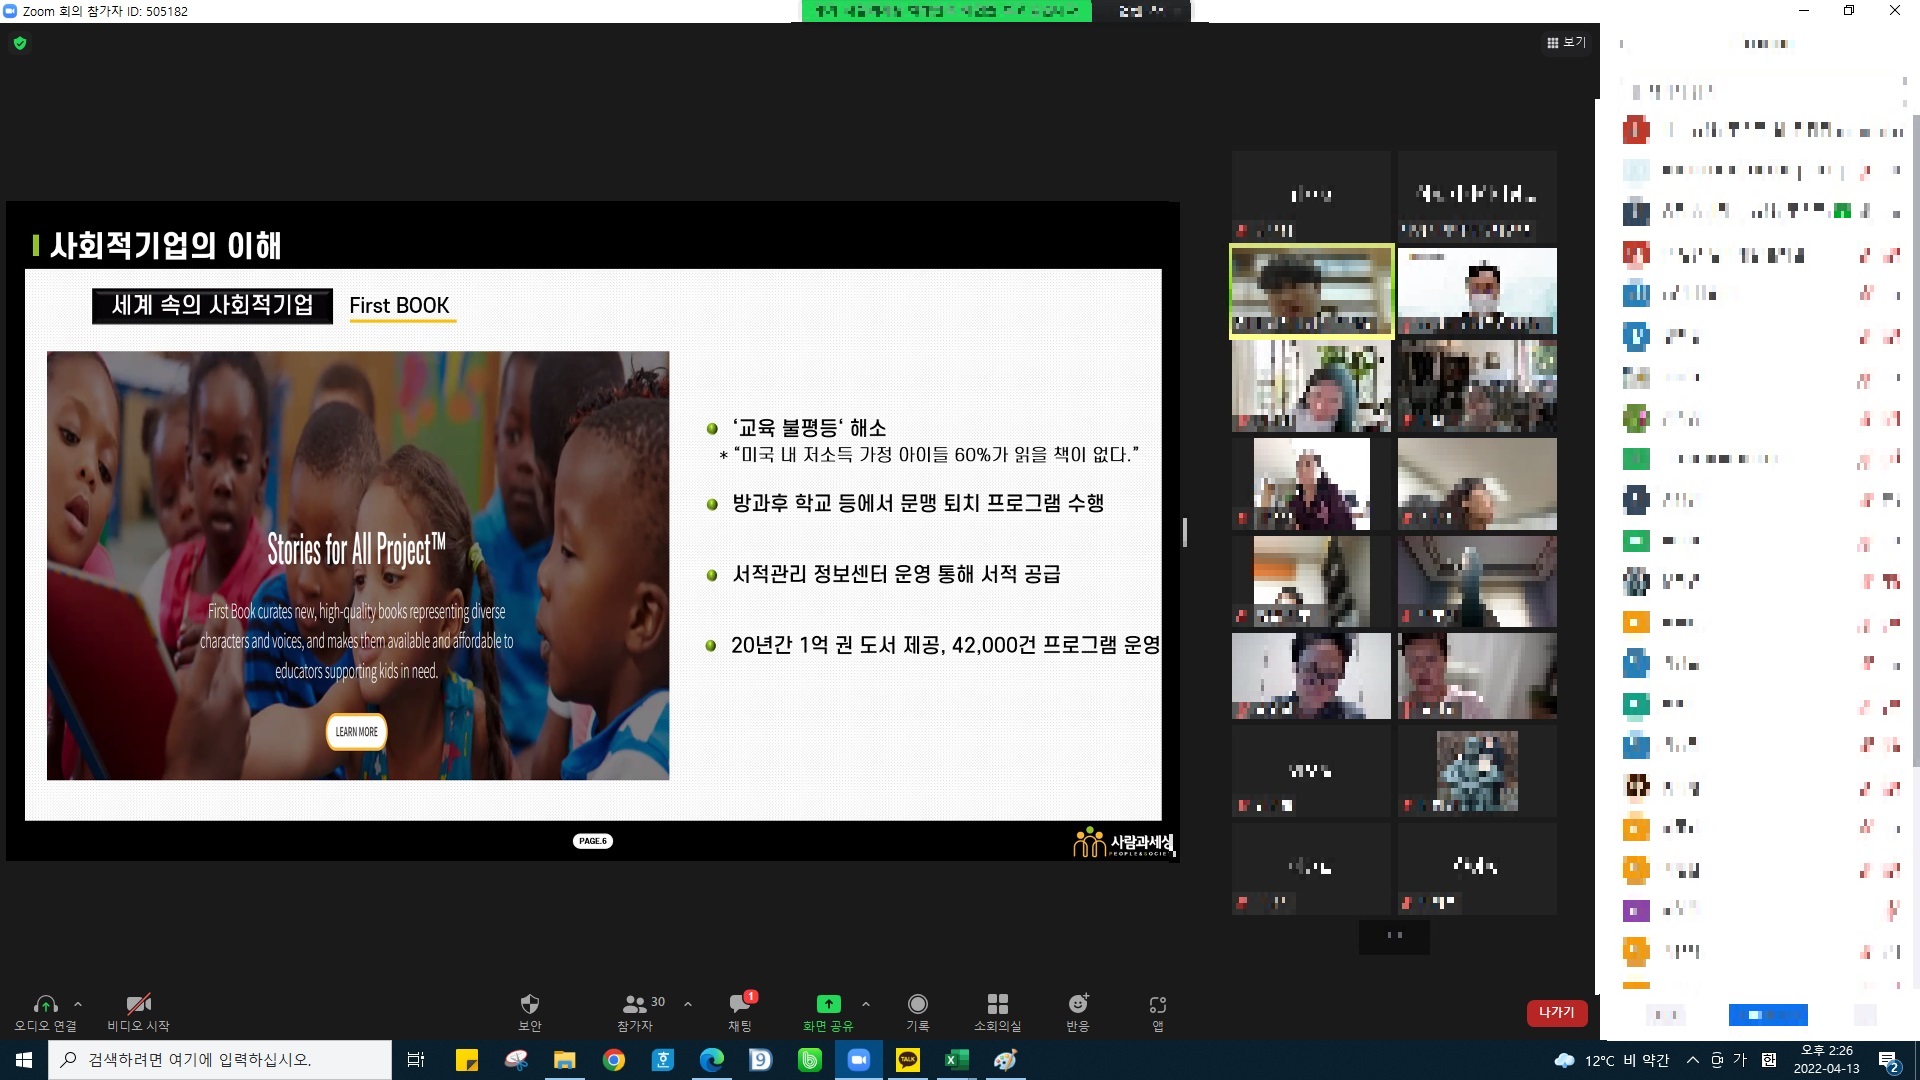This screenshot has height=1080, width=1920.
Task: Open Excel in the taskbar
Action: coord(957,1060)
